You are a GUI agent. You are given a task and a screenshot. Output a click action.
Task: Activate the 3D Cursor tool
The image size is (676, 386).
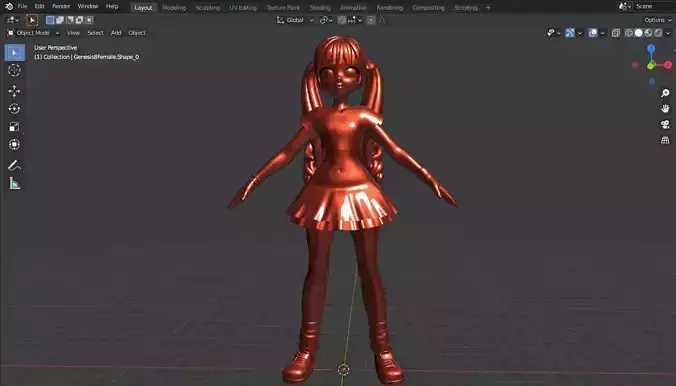[14, 70]
